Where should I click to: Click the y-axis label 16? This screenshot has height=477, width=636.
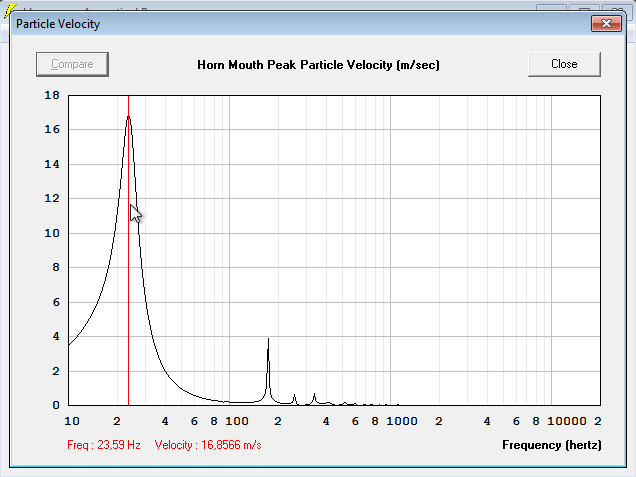[52, 129]
